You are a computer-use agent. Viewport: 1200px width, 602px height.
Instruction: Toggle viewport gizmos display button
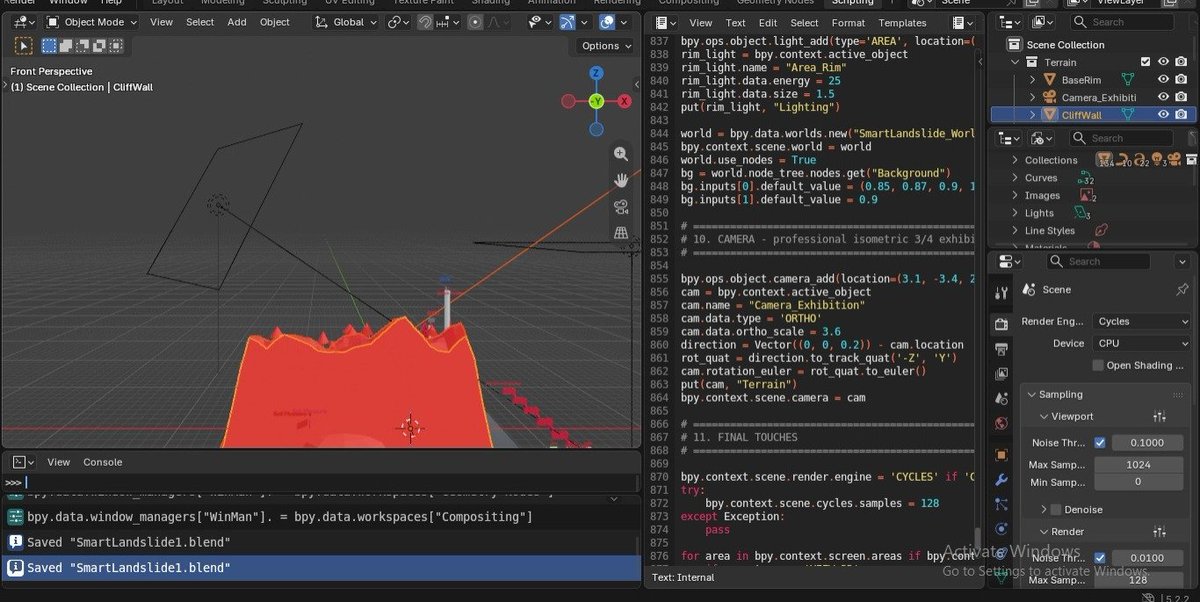tap(568, 22)
